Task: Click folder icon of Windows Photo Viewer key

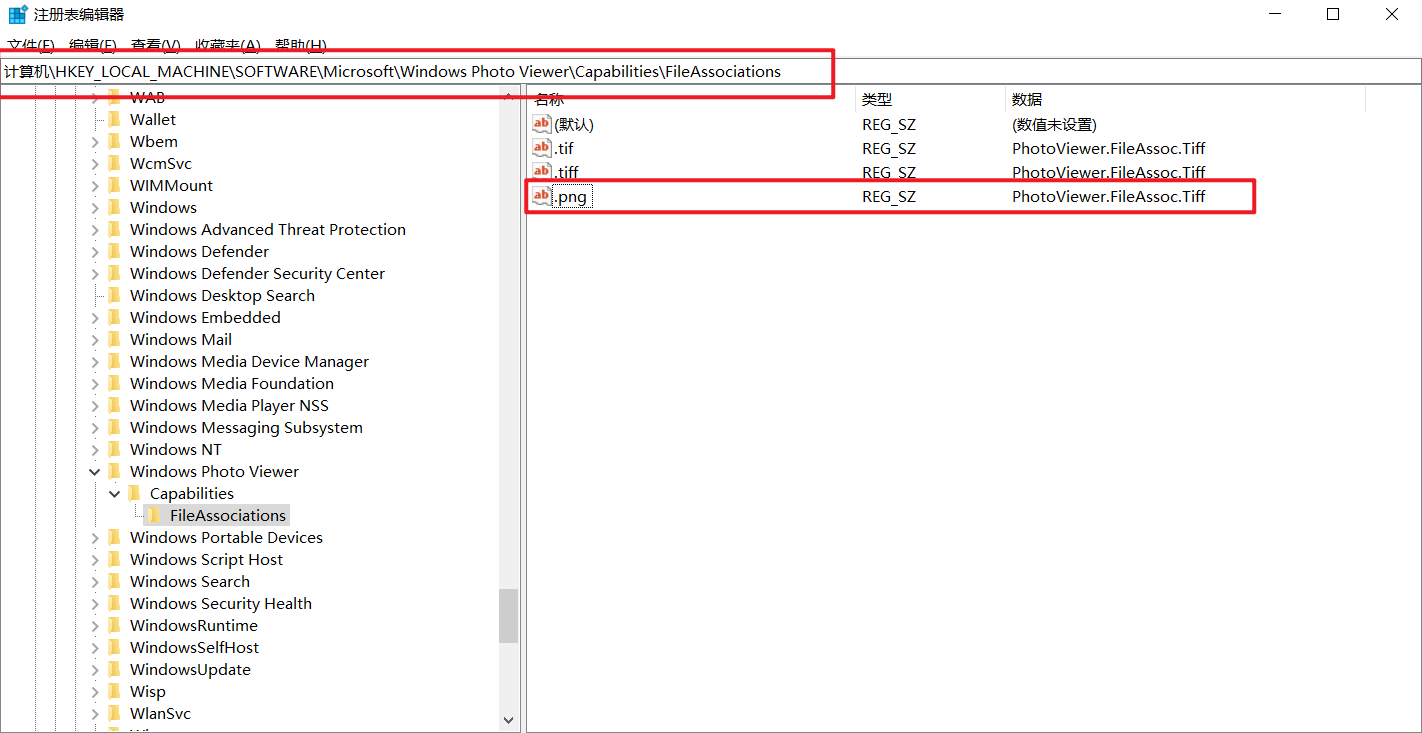Action: pyautogui.click(x=114, y=471)
